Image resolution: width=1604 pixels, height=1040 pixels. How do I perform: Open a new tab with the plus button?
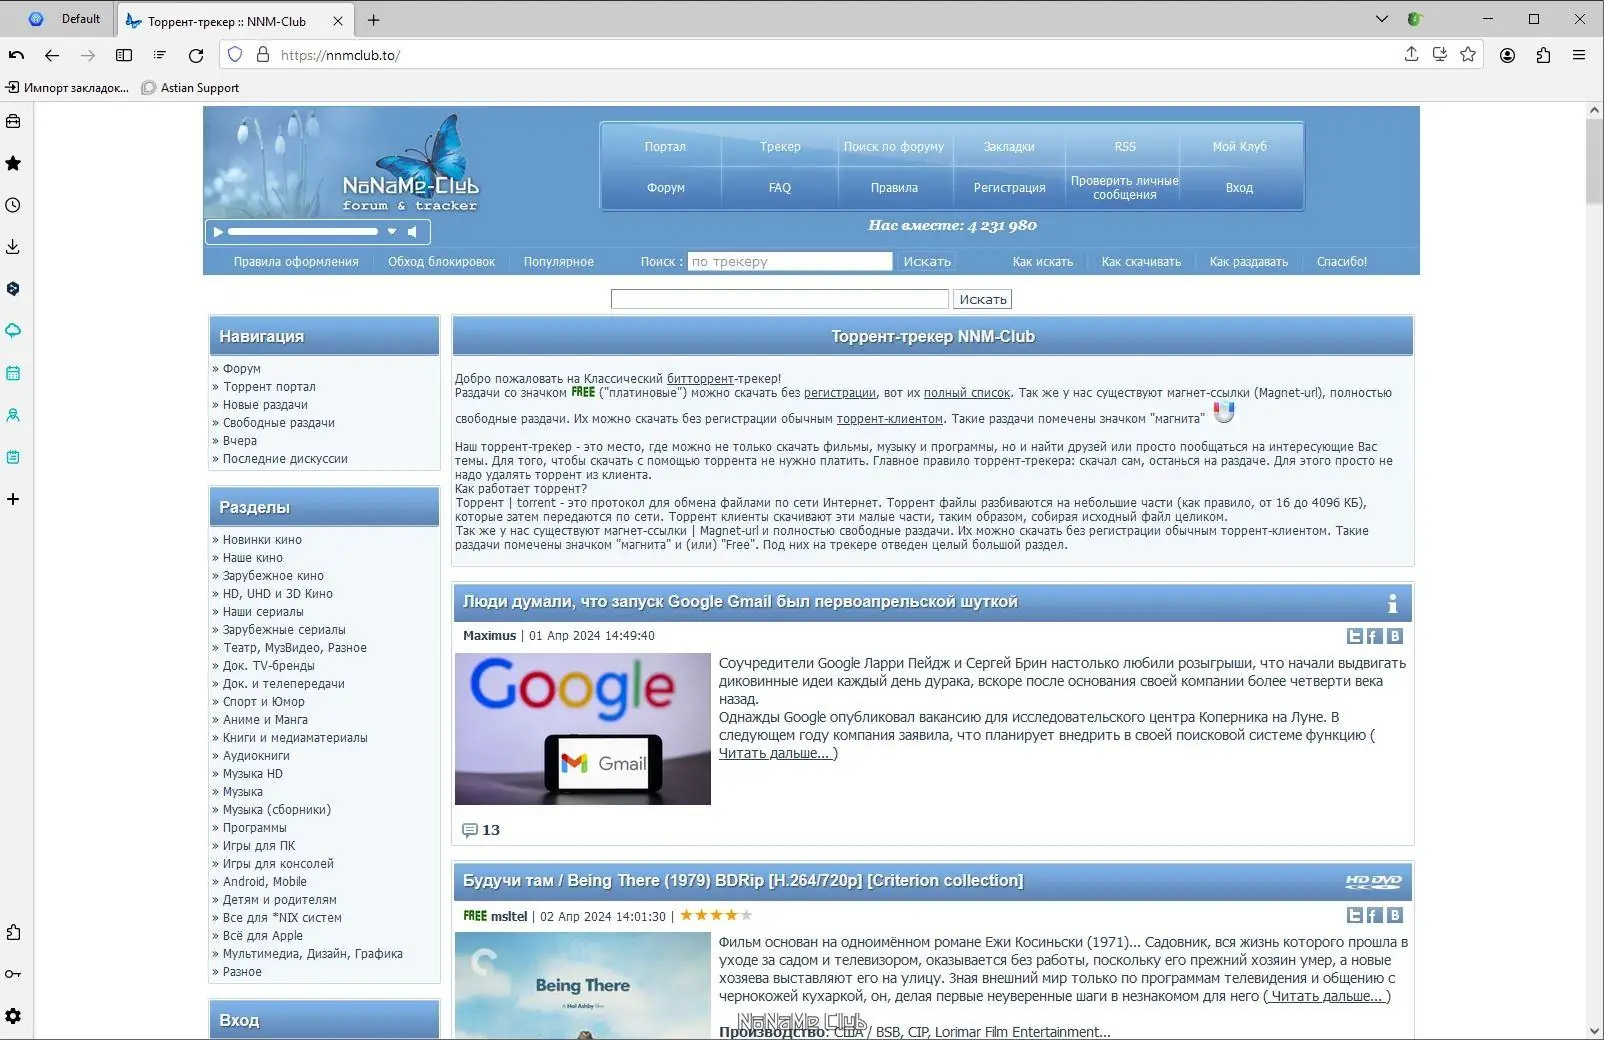tap(373, 20)
